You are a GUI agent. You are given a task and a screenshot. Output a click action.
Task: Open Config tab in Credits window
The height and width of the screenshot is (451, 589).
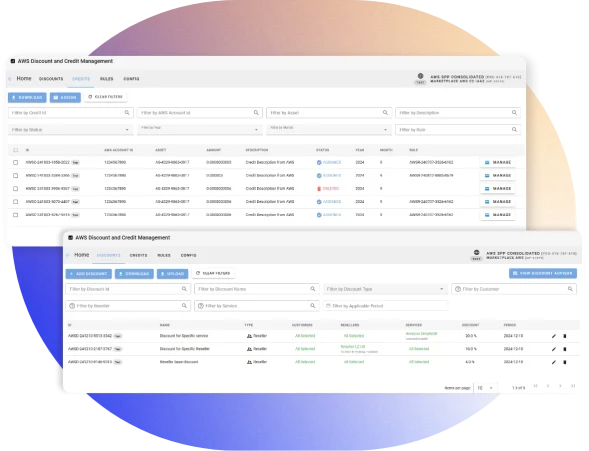pos(131,79)
